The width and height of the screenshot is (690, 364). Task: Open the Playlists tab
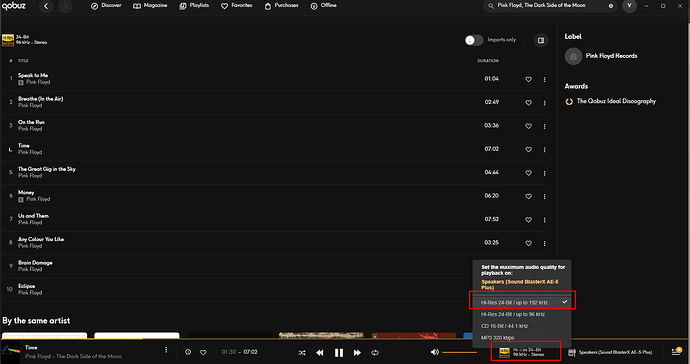coord(194,6)
